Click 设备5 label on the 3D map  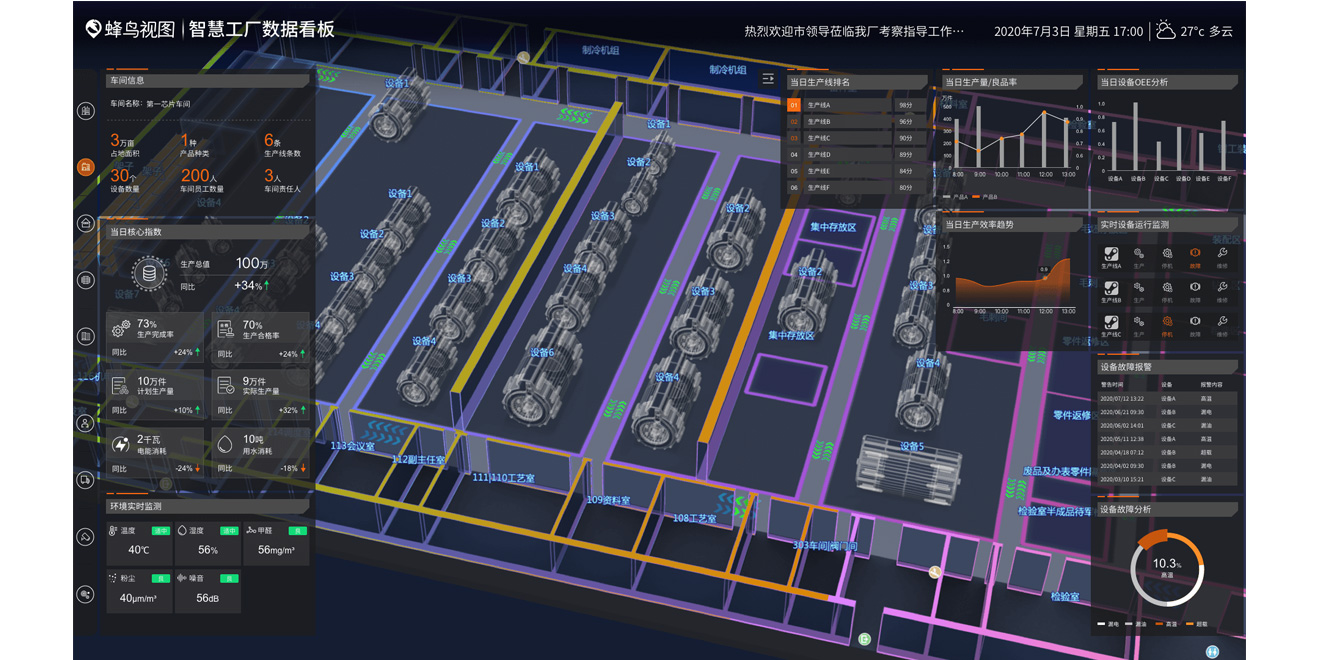click(911, 446)
